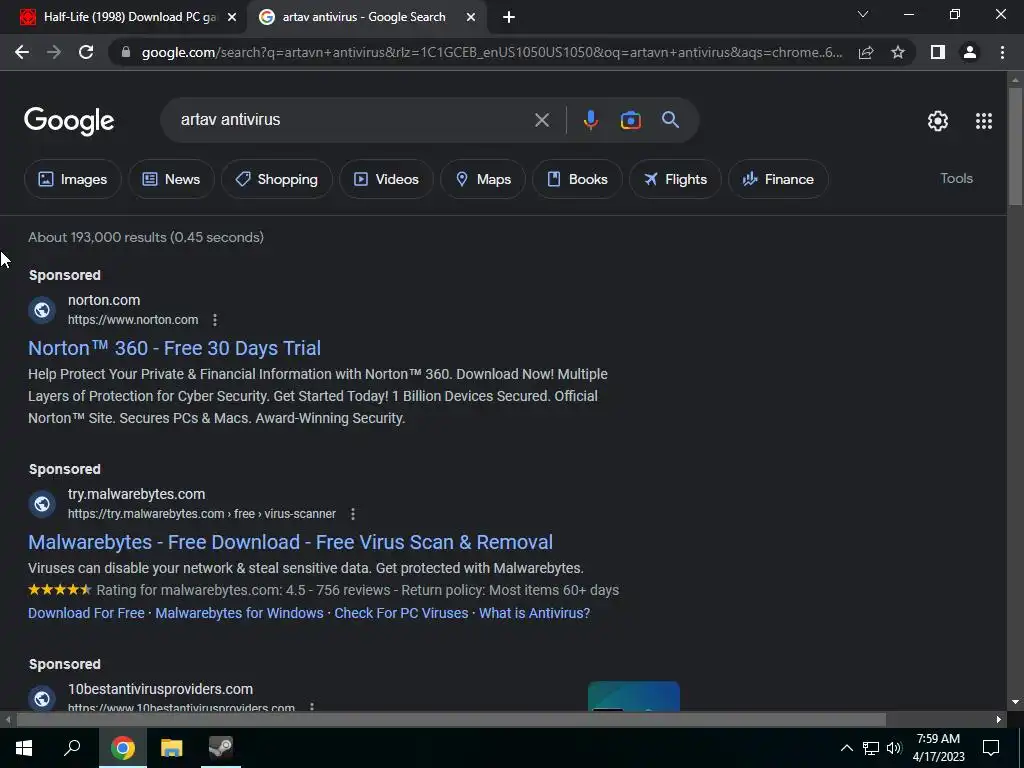
Task: Open the Windows Start menu
Action: [x=24, y=747]
